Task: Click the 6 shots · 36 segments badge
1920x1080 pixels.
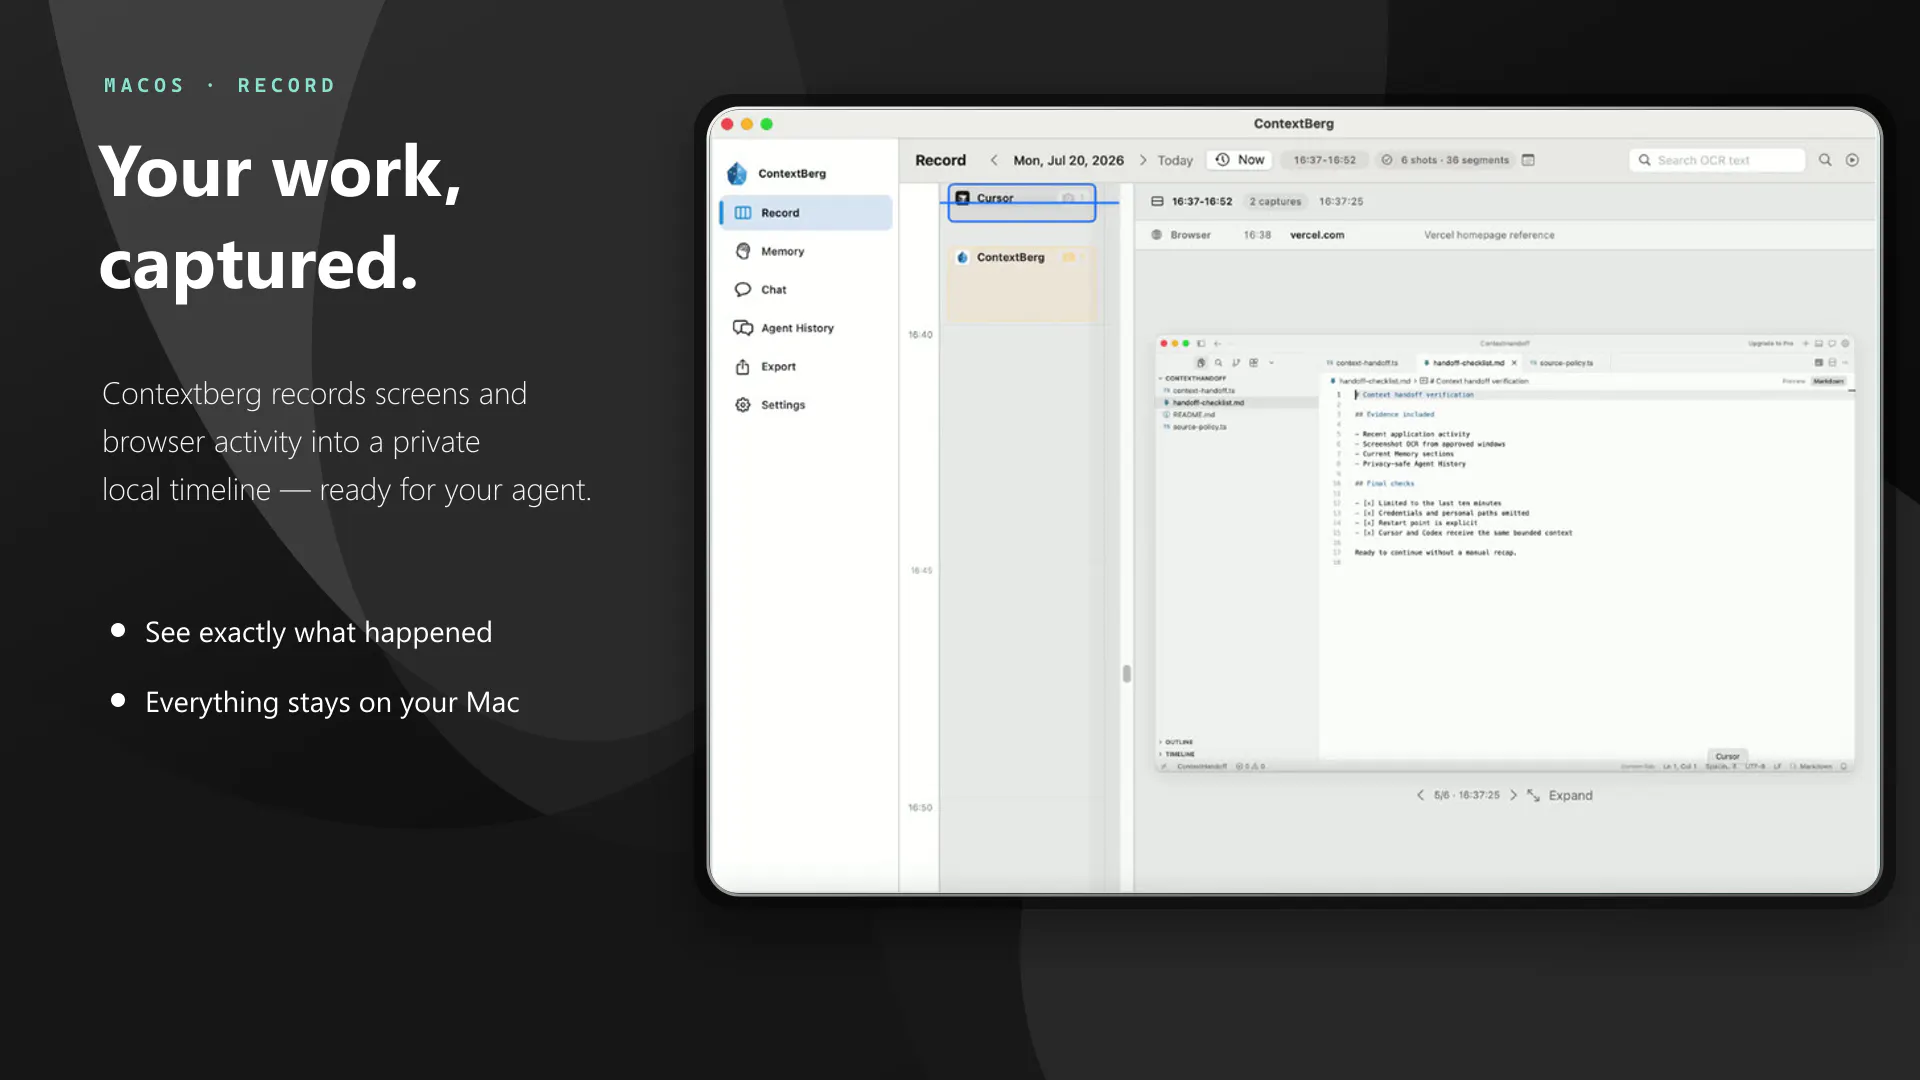Action: pos(1445,160)
